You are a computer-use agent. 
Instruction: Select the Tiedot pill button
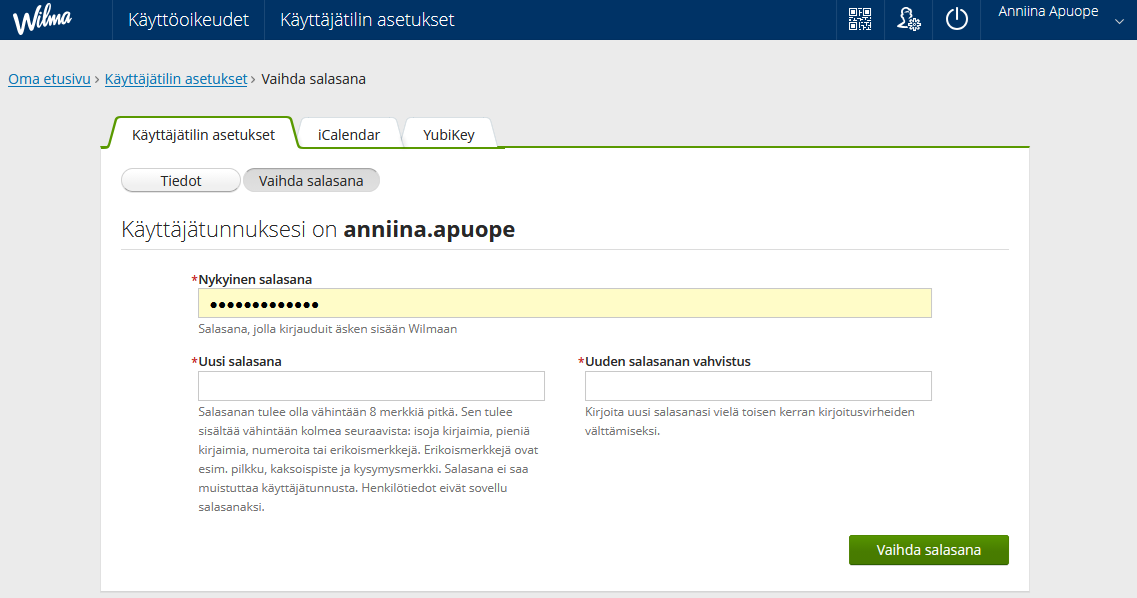pyautogui.click(x=181, y=181)
